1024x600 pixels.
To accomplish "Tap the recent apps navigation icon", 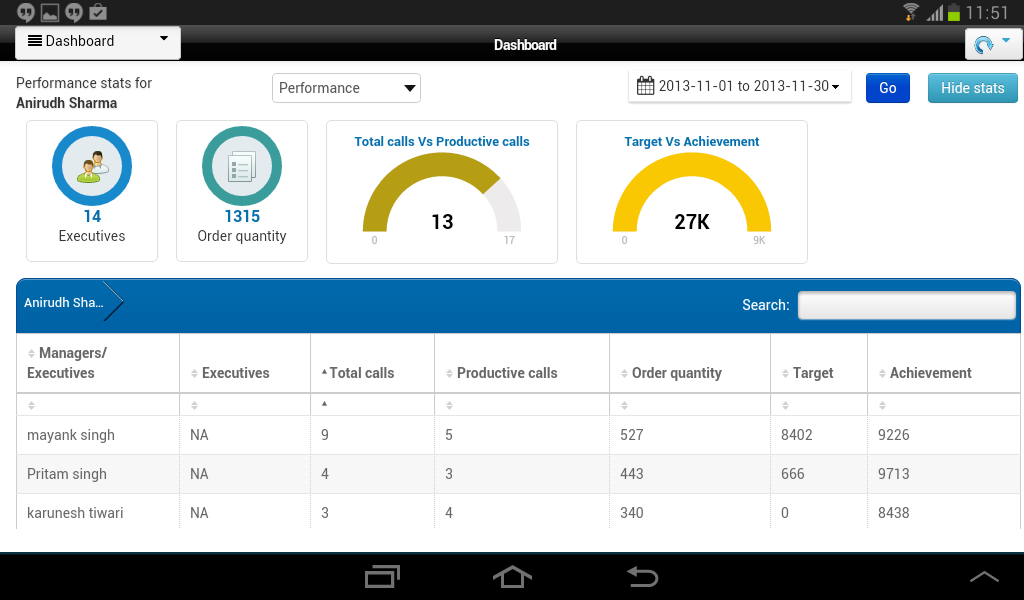I will (x=382, y=577).
